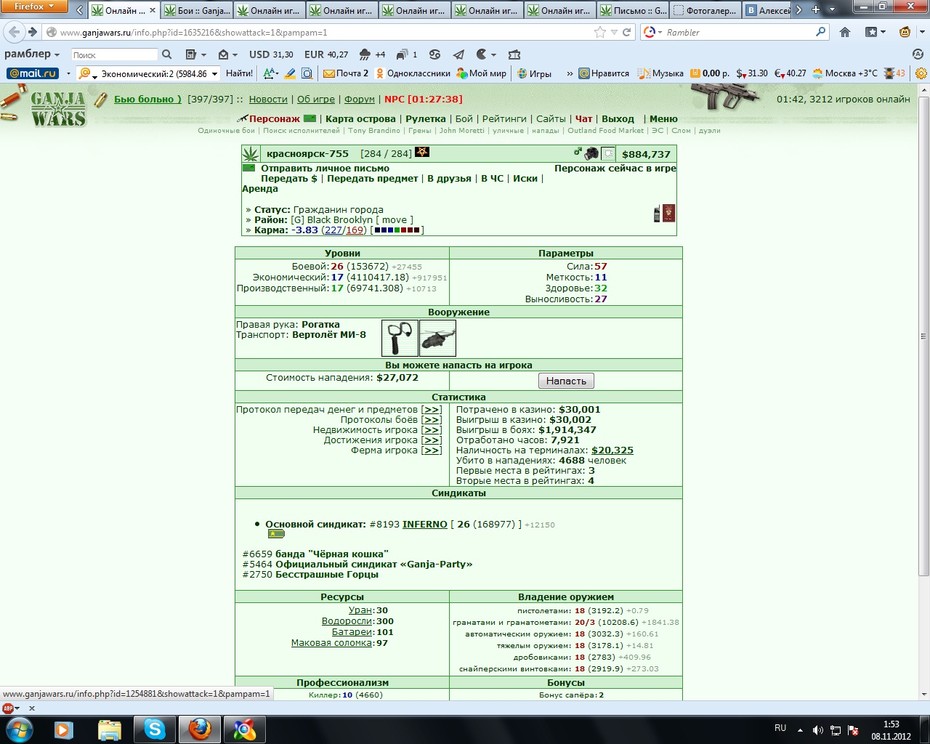
Task: Click the traffic light icon in Mail.ru toolbar
Action: tap(889, 74)
